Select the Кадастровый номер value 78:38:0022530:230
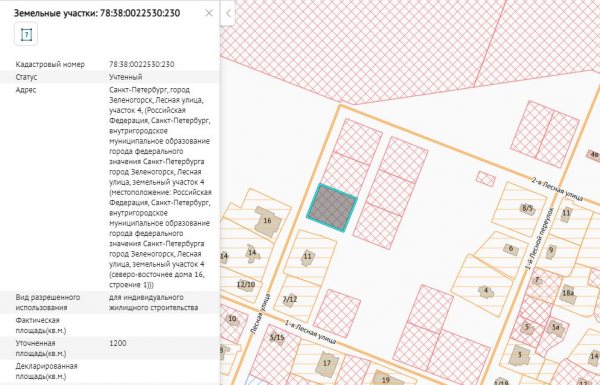The height and width of the screenshot is (385, 600). [x=142, y=64]
